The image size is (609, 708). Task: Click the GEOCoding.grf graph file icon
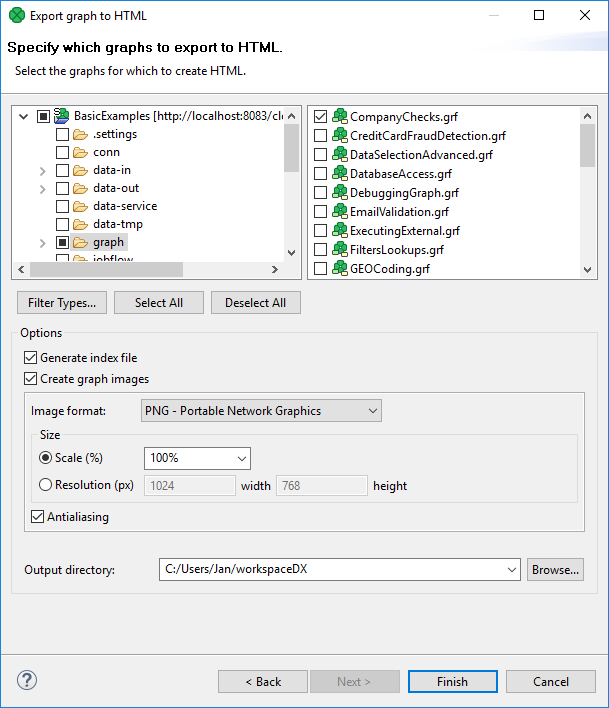[339, 269]
